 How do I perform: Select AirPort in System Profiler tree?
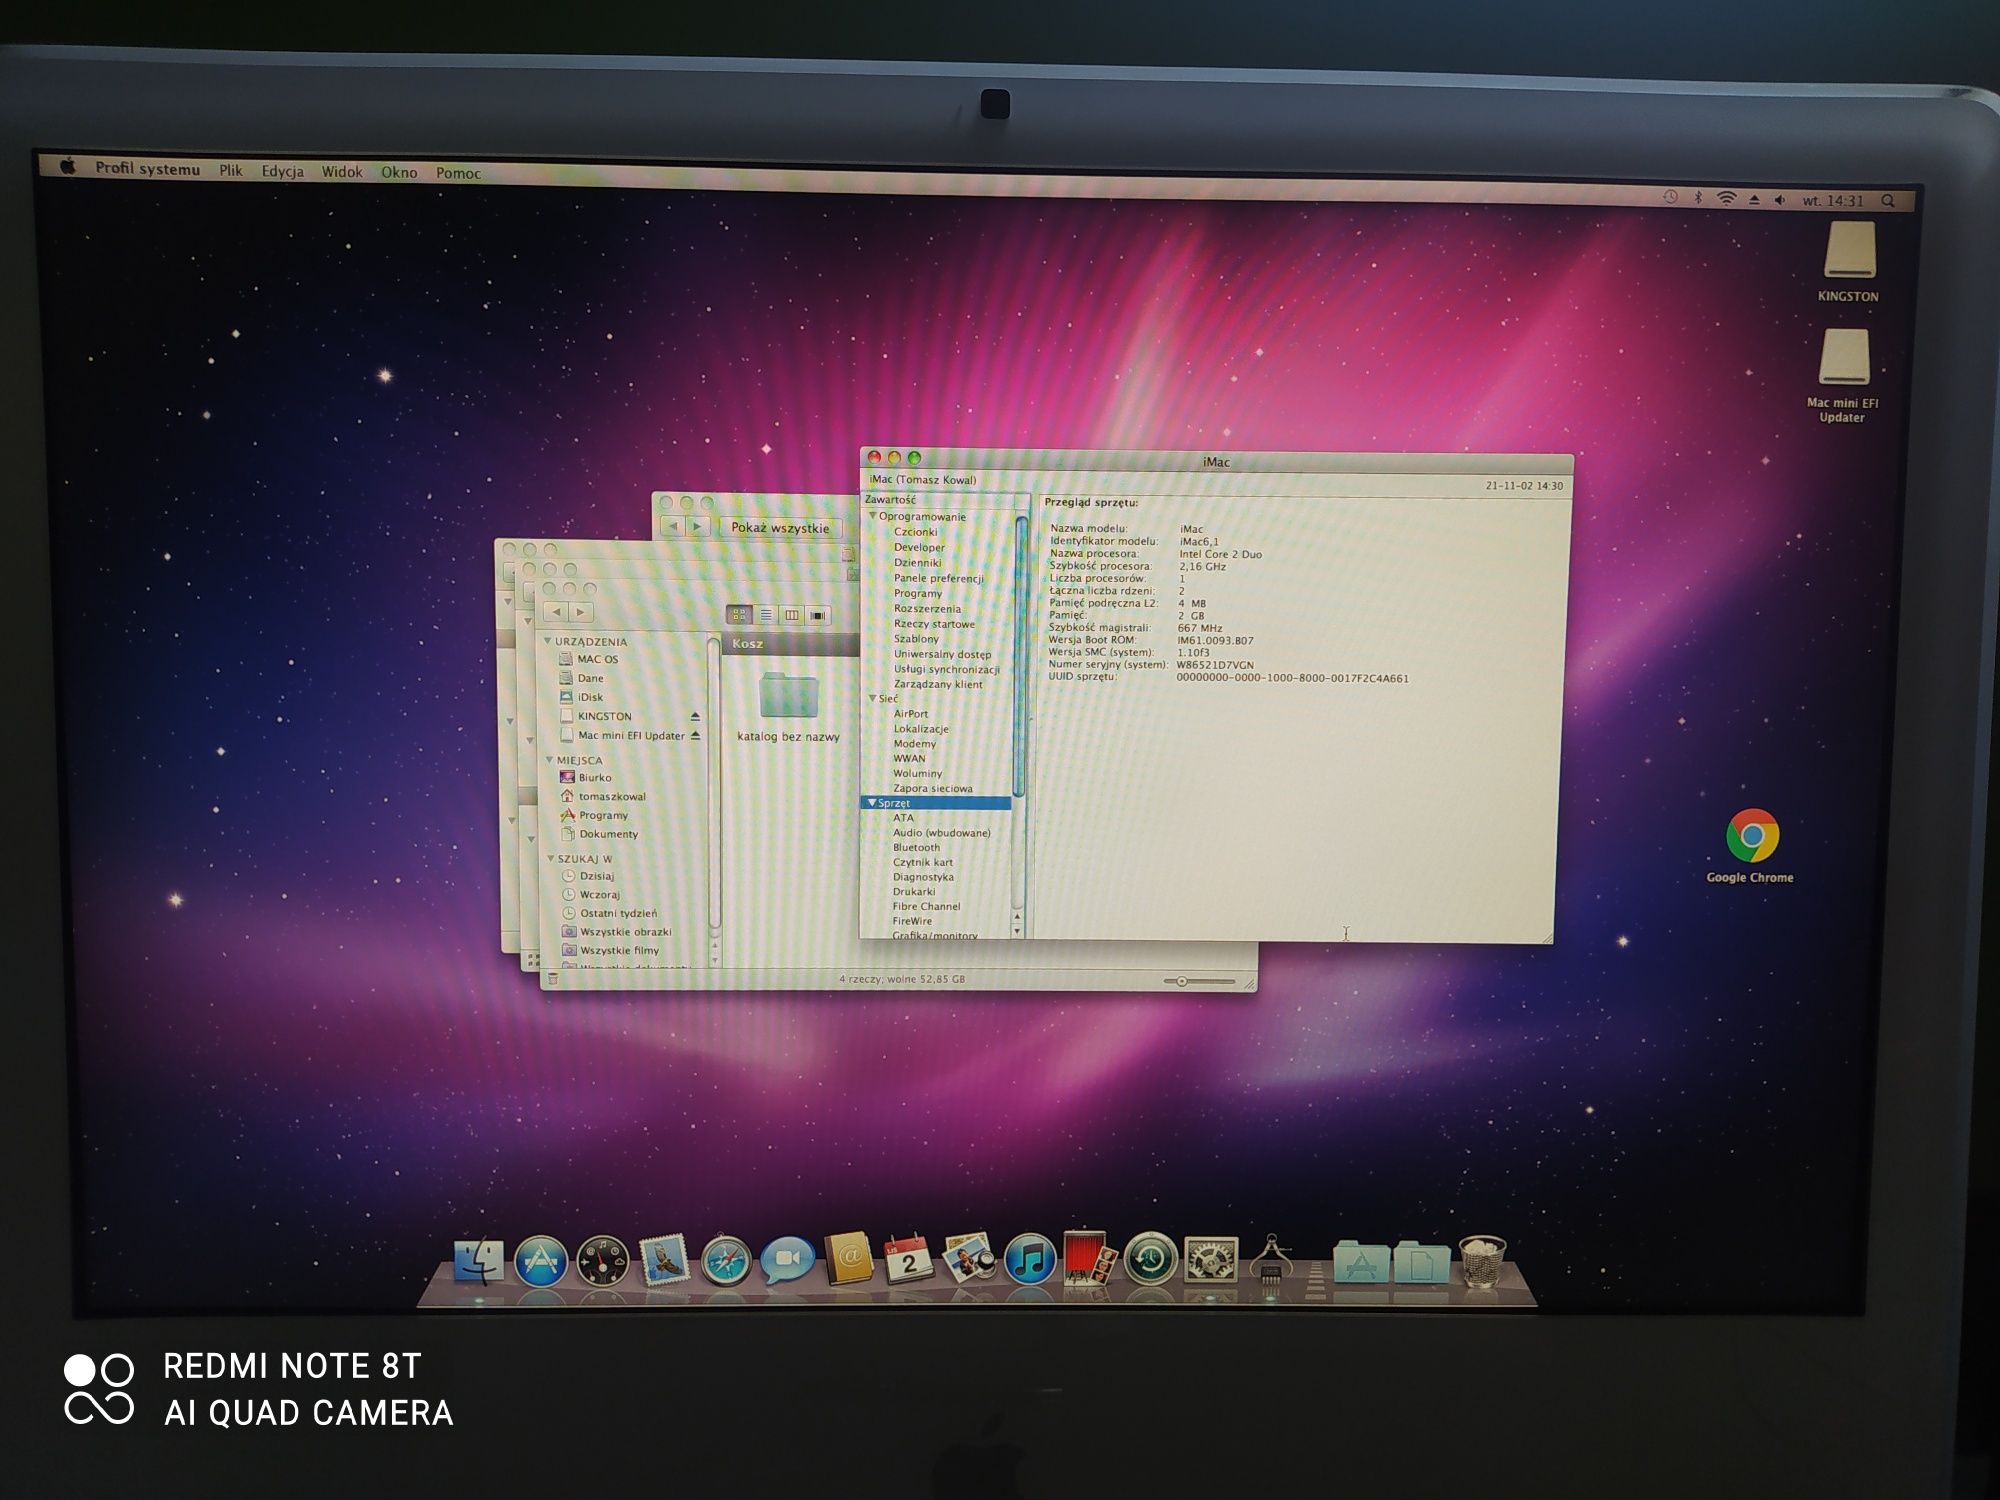coord(911,713)
